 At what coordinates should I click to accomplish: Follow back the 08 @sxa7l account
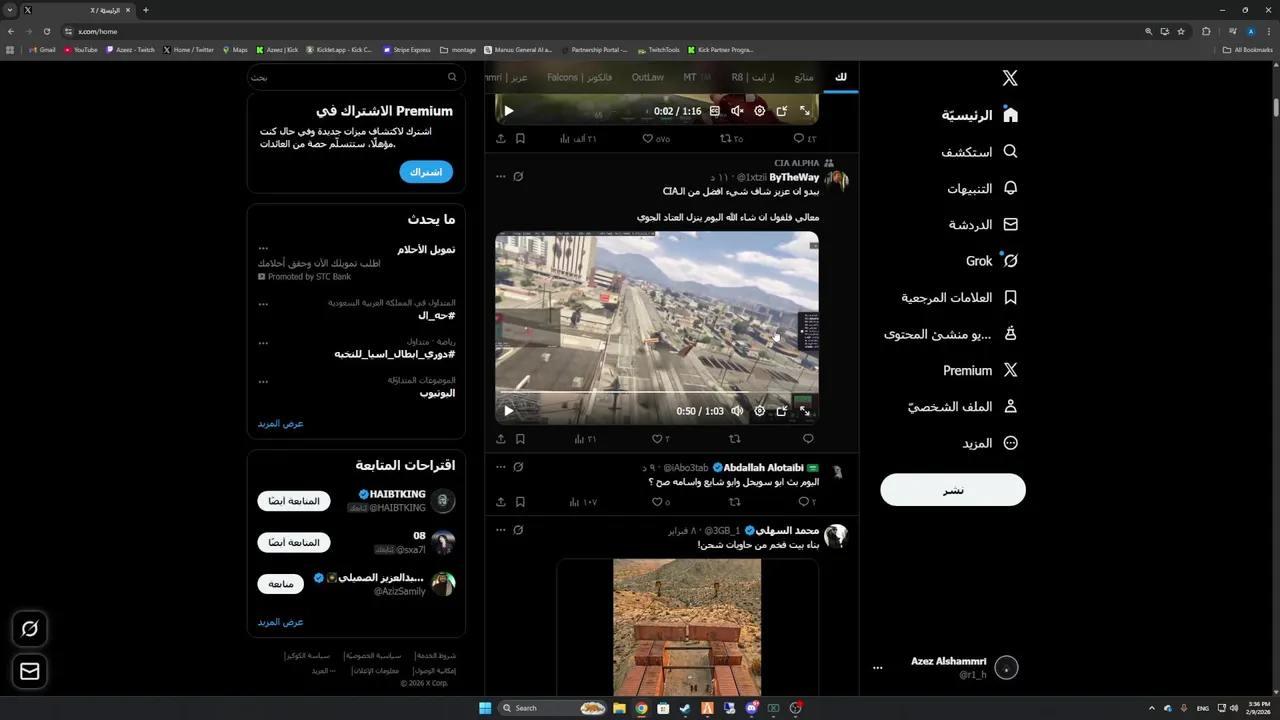pos(294,542)
